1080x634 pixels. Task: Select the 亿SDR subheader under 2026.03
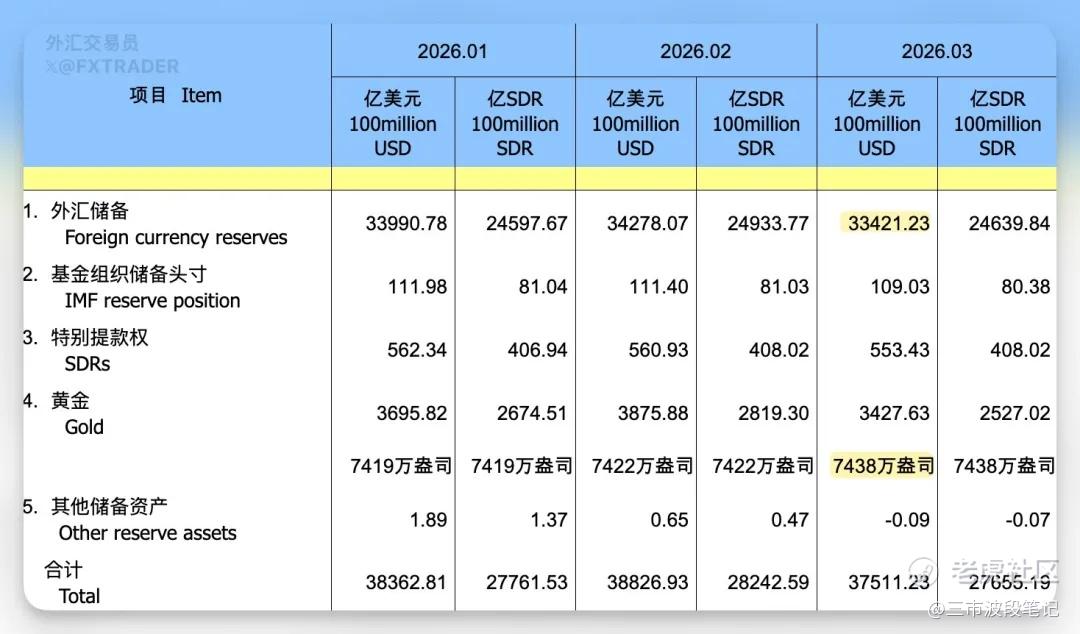[x=997, y=123]
